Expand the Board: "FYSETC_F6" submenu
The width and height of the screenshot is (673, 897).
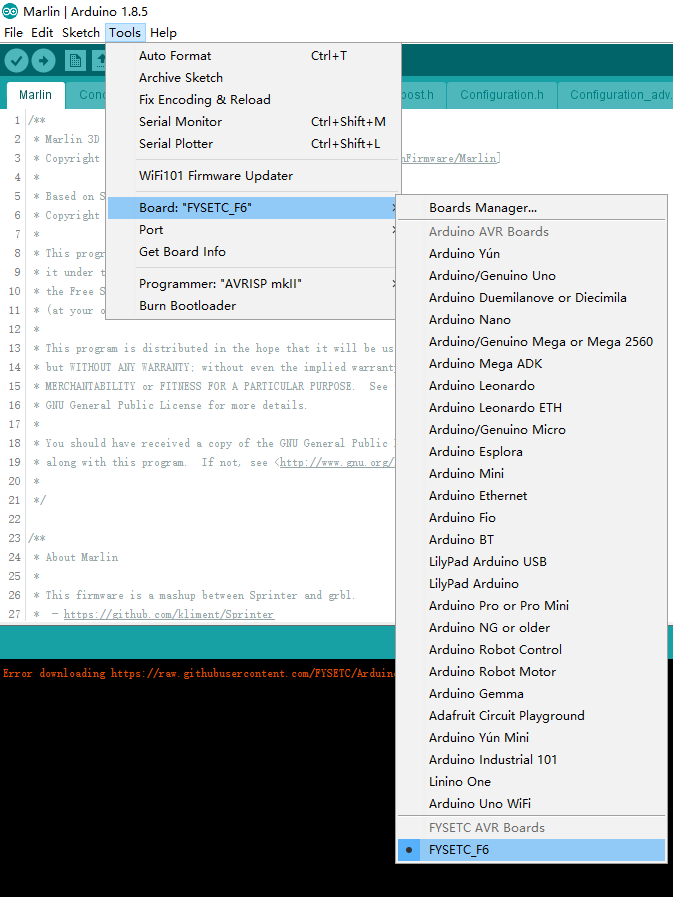(254, 208)
